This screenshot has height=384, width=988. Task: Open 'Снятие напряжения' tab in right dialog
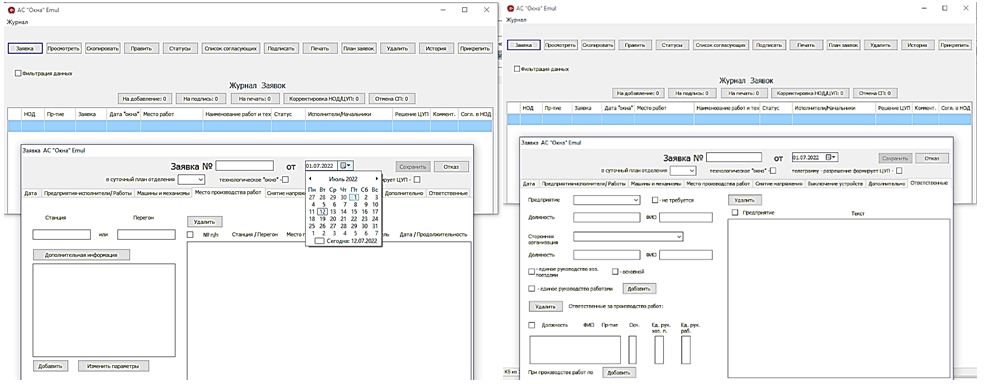(x=780, y=183)
